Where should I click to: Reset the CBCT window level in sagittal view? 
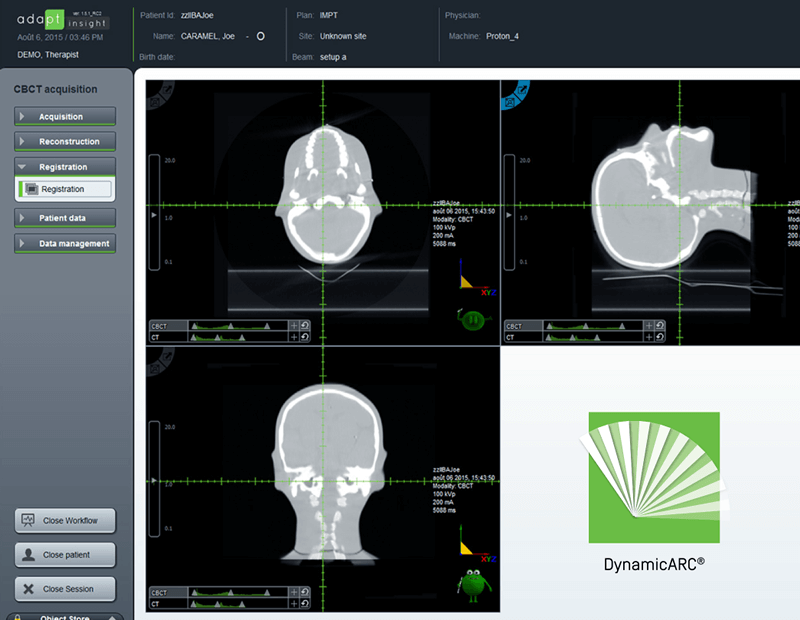tap(660, 326)
